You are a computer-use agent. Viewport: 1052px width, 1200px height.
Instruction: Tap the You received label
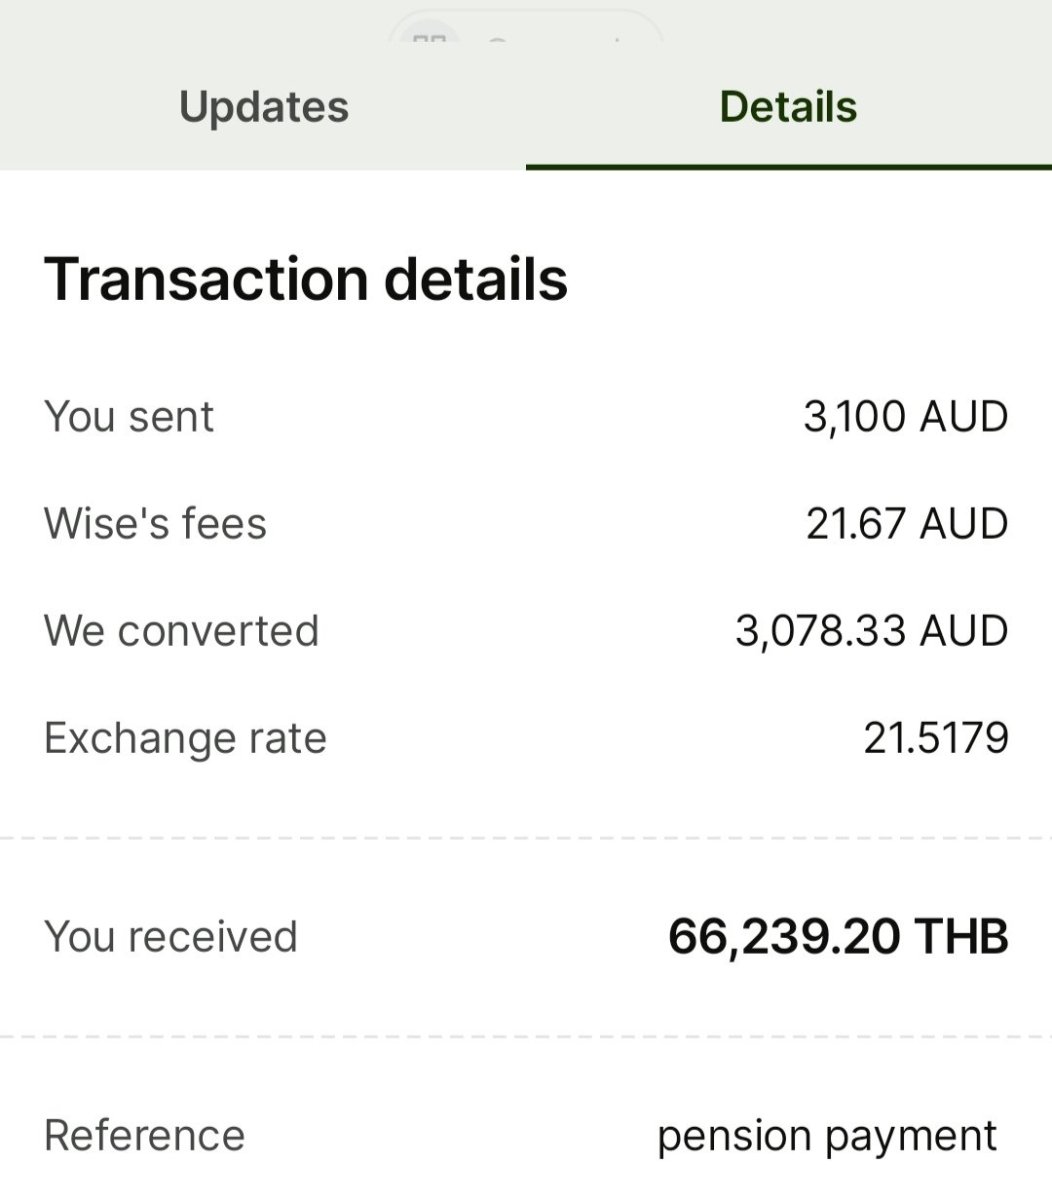[x=171, y=937]
